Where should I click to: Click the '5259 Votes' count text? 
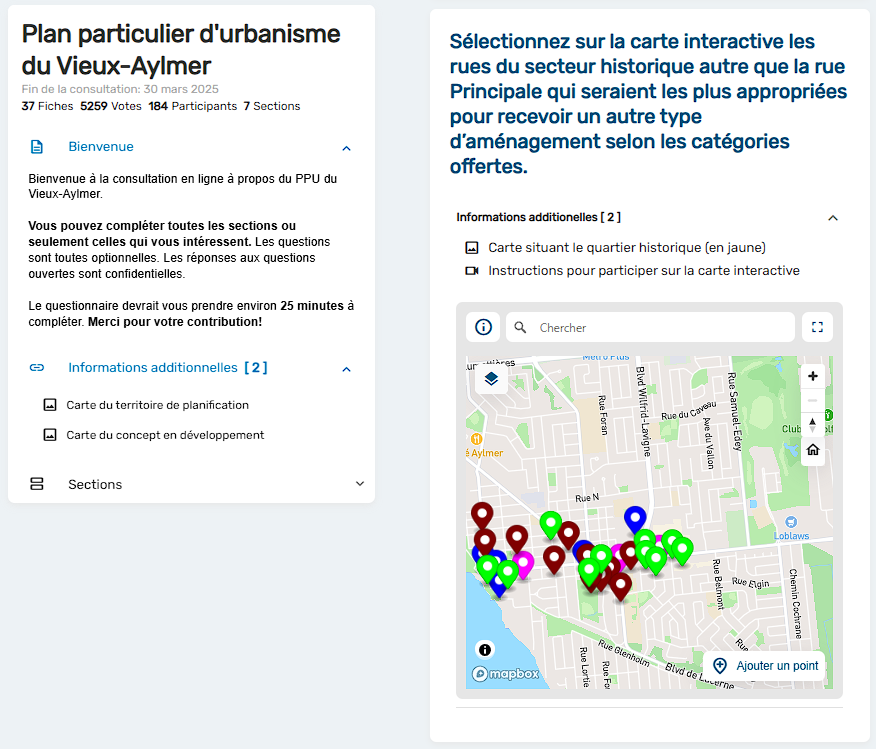pos(111,106)
